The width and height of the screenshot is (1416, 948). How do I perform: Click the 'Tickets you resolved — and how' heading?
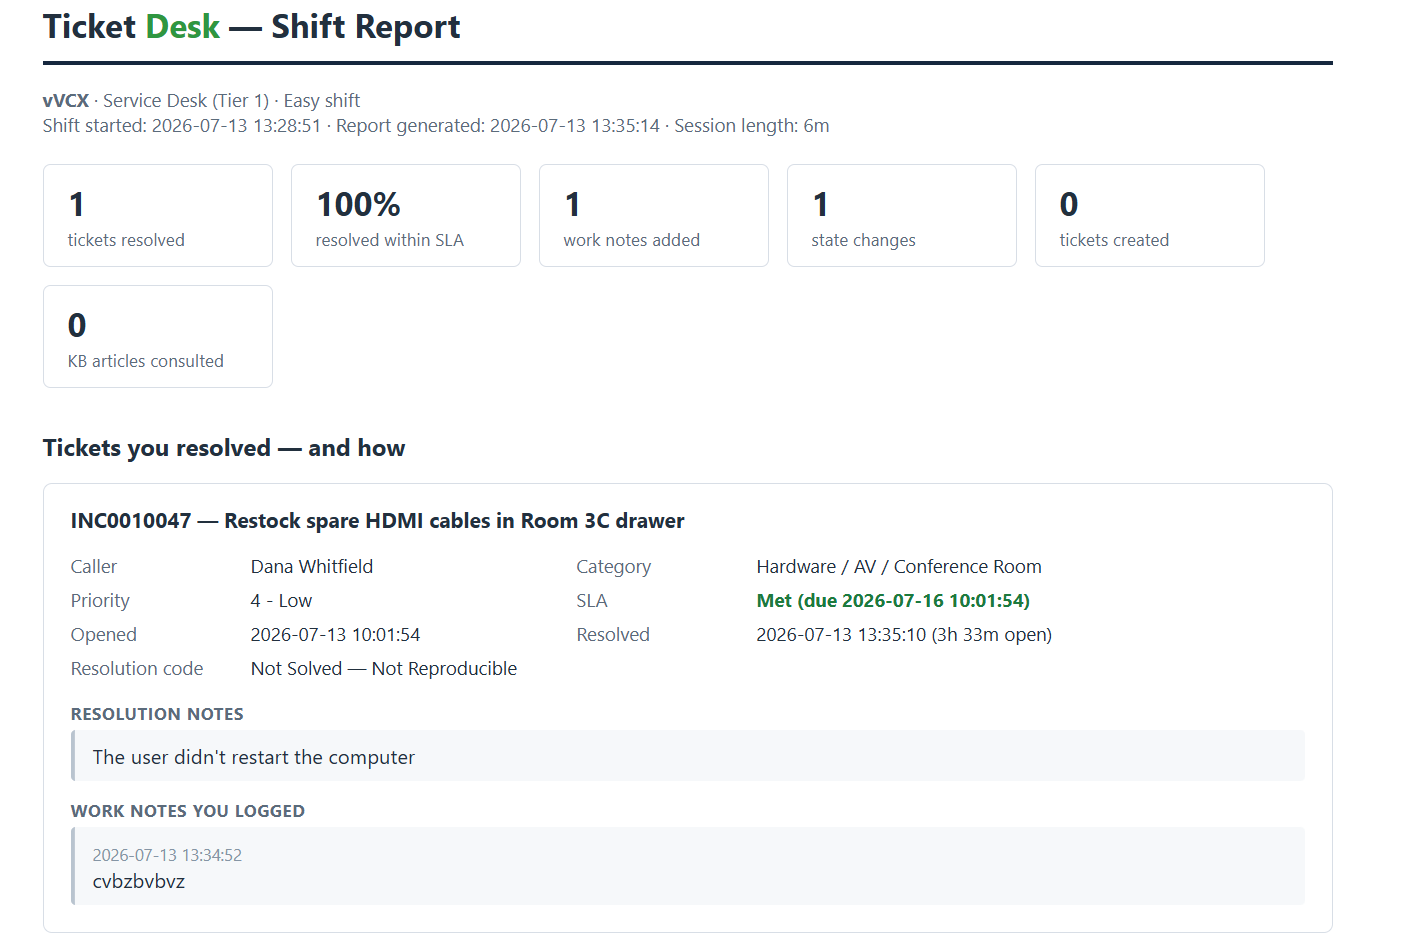click(x=224, y=448)
